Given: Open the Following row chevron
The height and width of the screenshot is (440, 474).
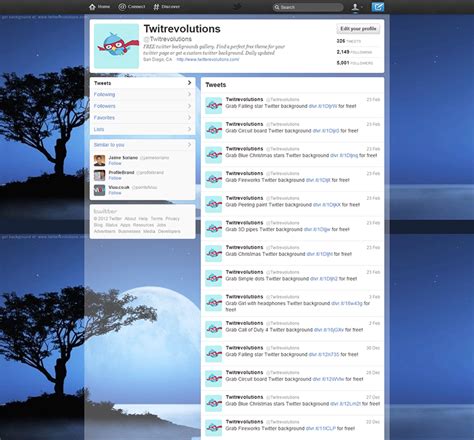Looking at the screenshot, I should coord(189,94).
